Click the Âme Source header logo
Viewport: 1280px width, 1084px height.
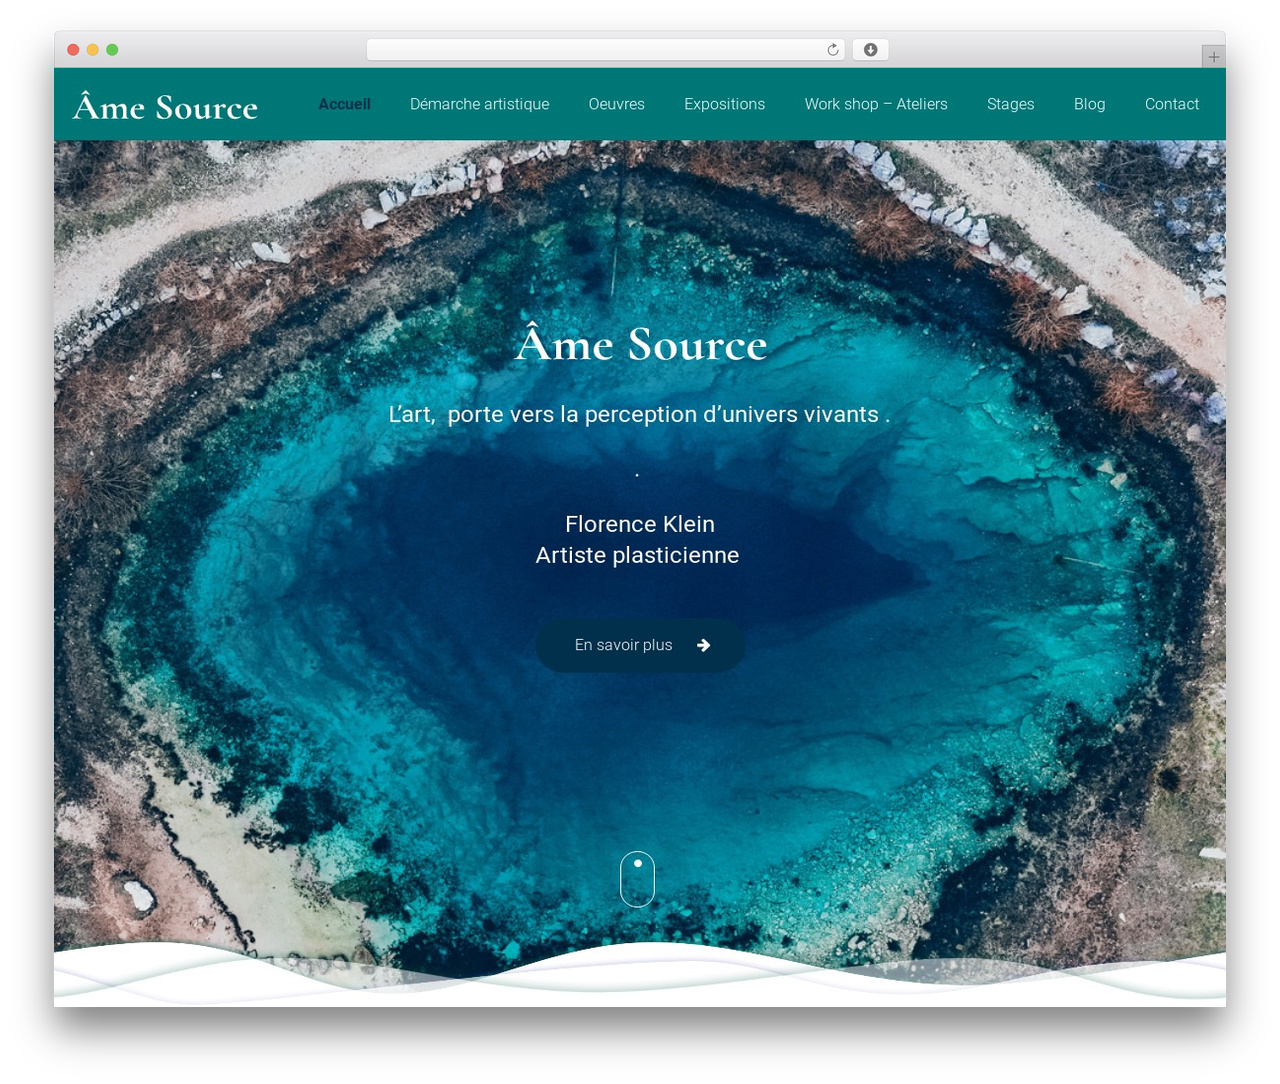(x=165, y=105)
